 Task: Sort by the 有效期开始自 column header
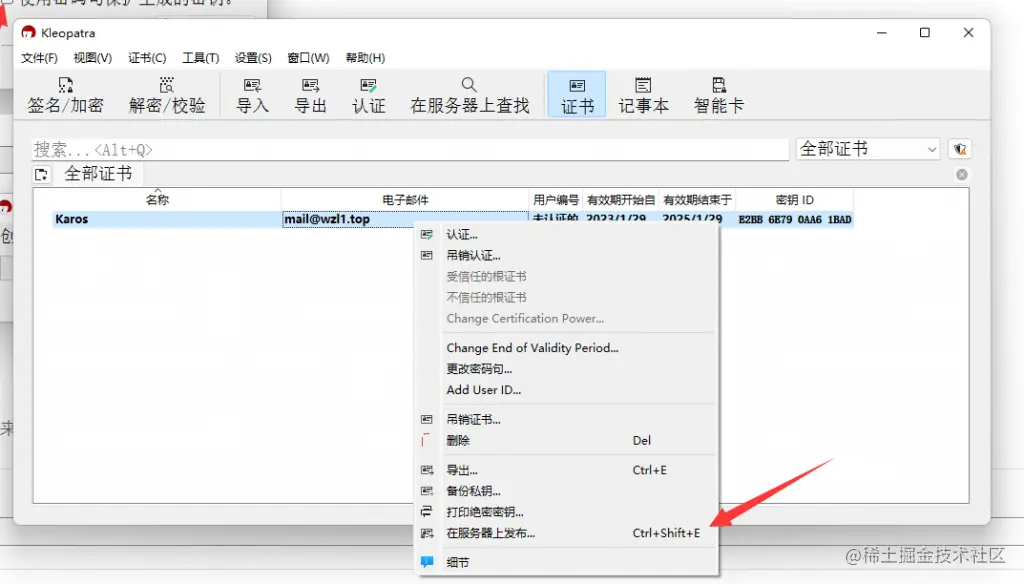point(620,200)
